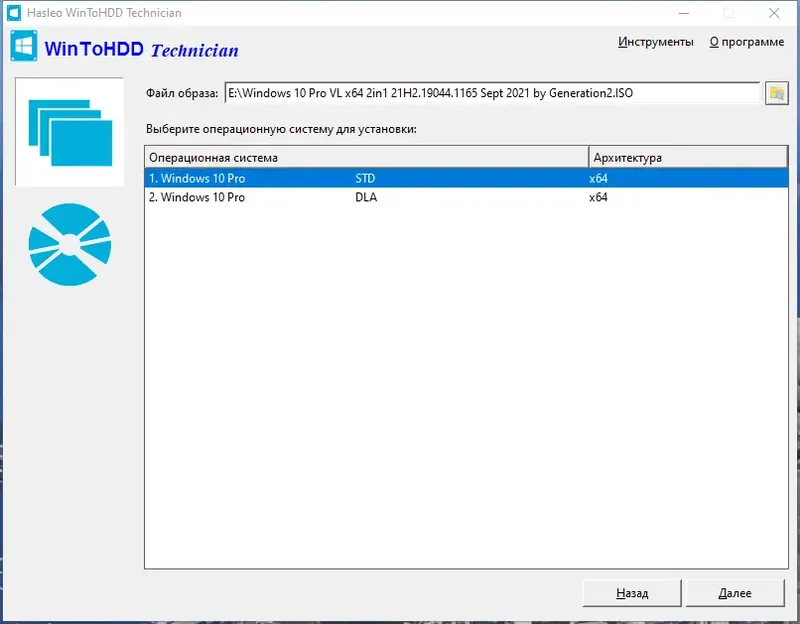The width and height of the screenshot is (800, 624).
Task: Close the WinToHDD window
Action: (774, 13)
